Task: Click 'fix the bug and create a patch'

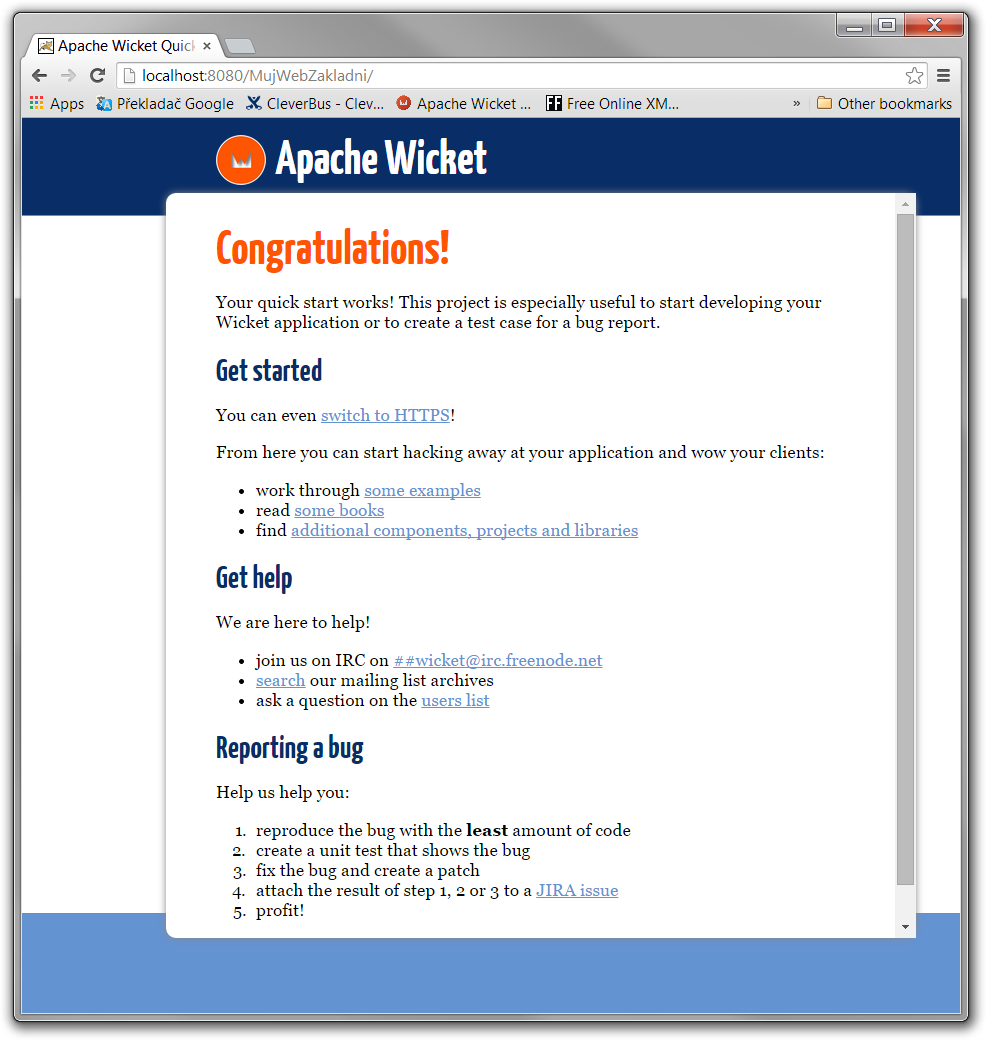Action: [x=368, y=870]
